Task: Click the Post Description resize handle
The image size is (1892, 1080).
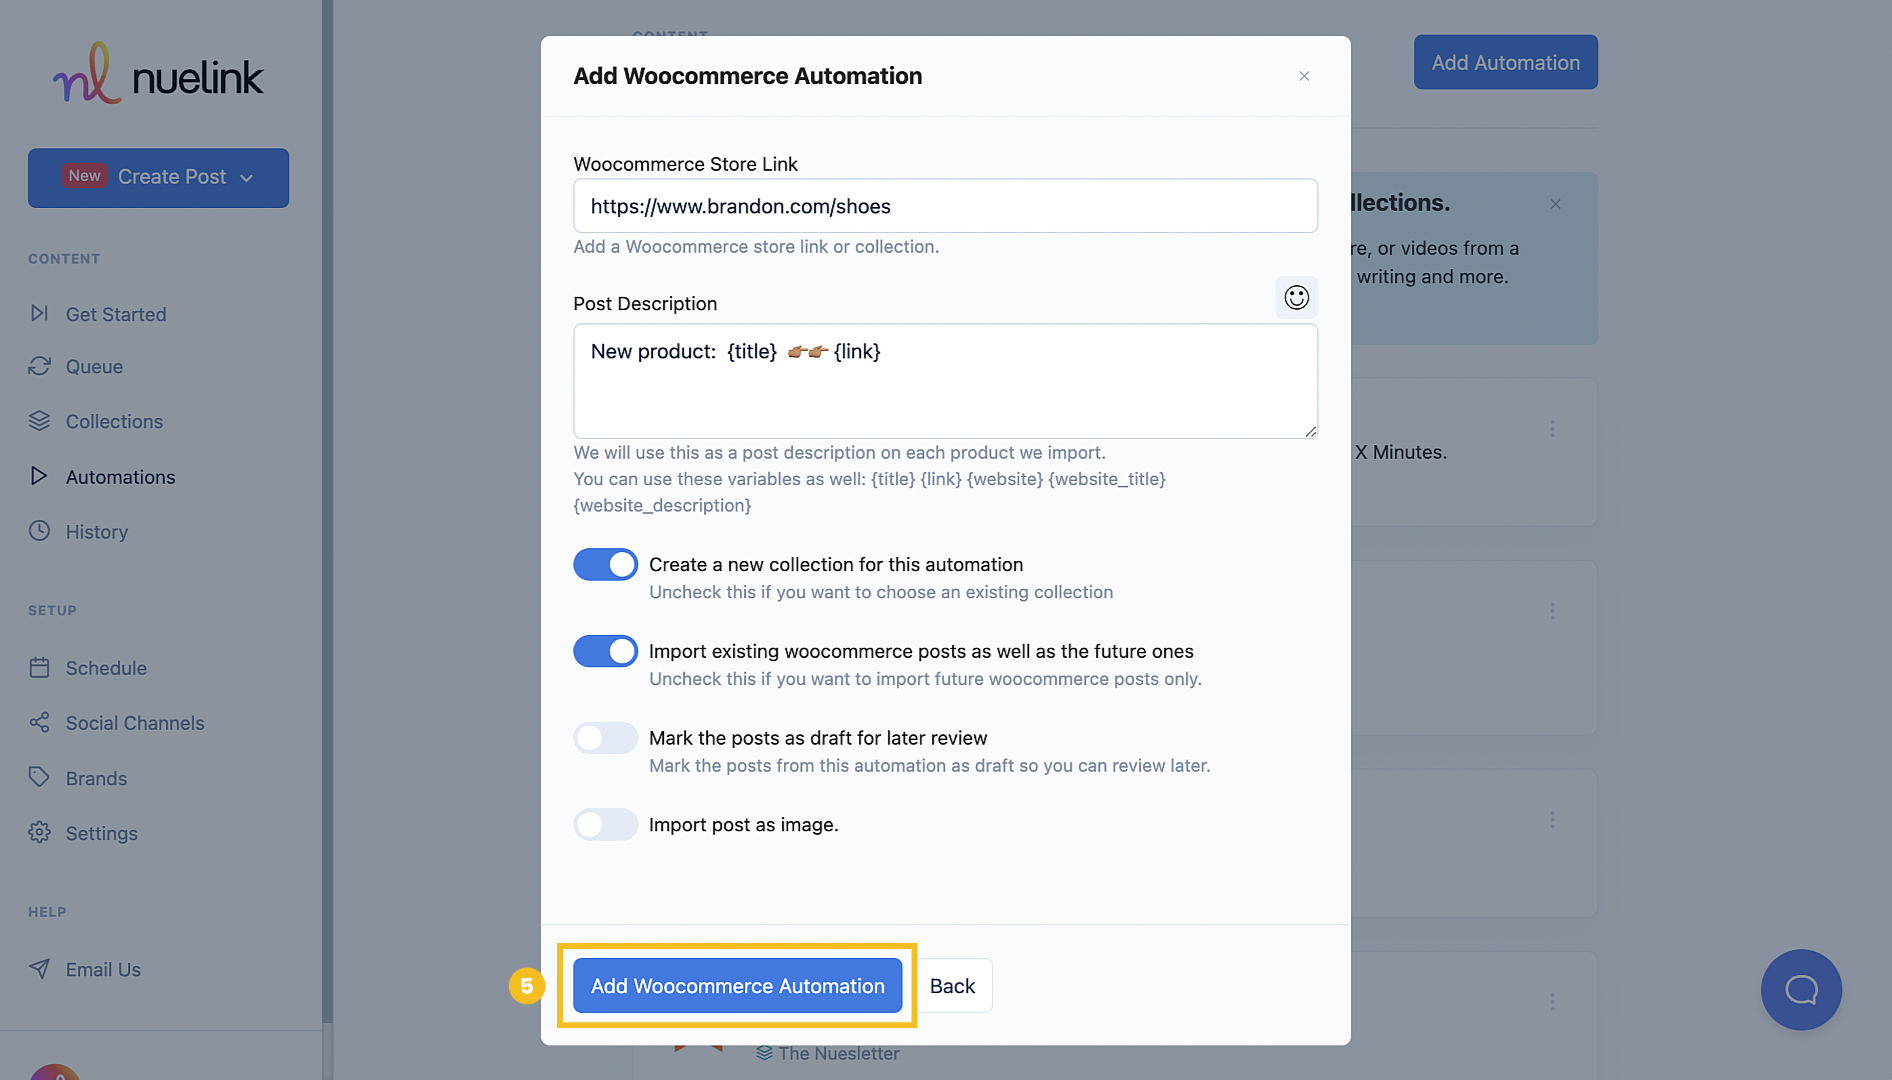Action: [1310, 431]
